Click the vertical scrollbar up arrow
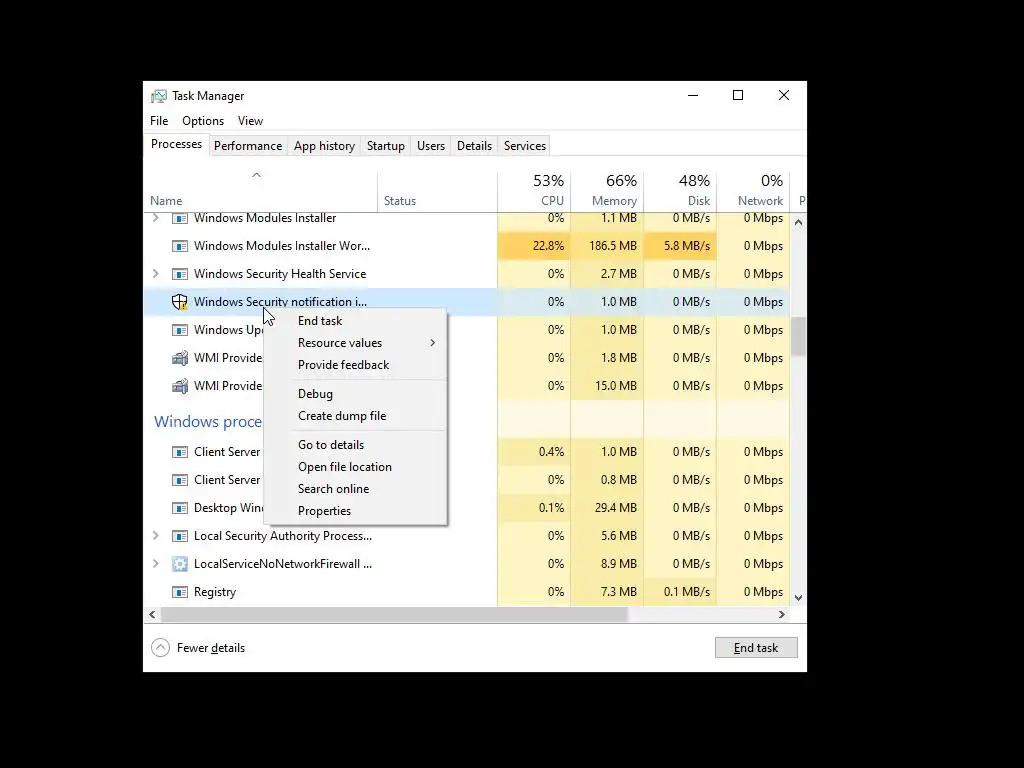The height and width of the screenshot is (768, 1024). pyautogui.click(x=798, y=223)
